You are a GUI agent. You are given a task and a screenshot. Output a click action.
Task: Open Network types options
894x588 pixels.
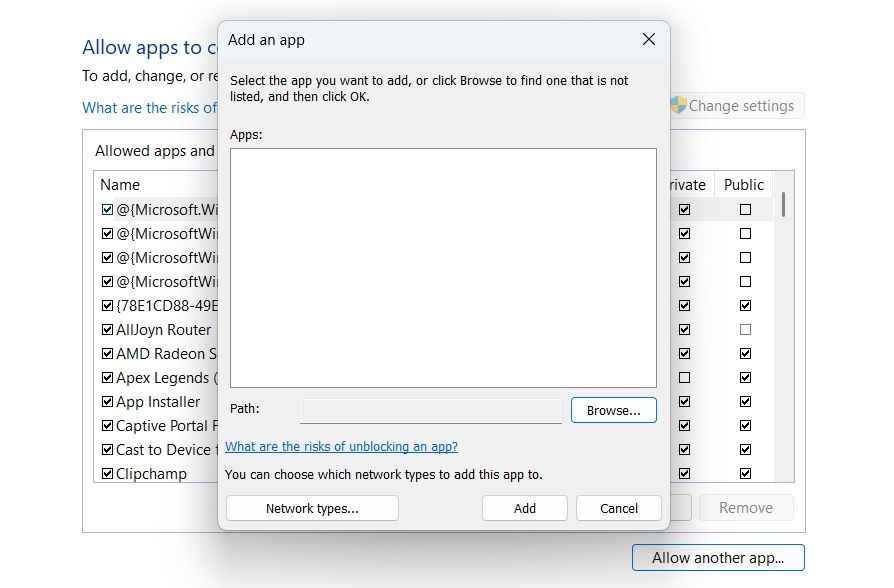point(312,508)
